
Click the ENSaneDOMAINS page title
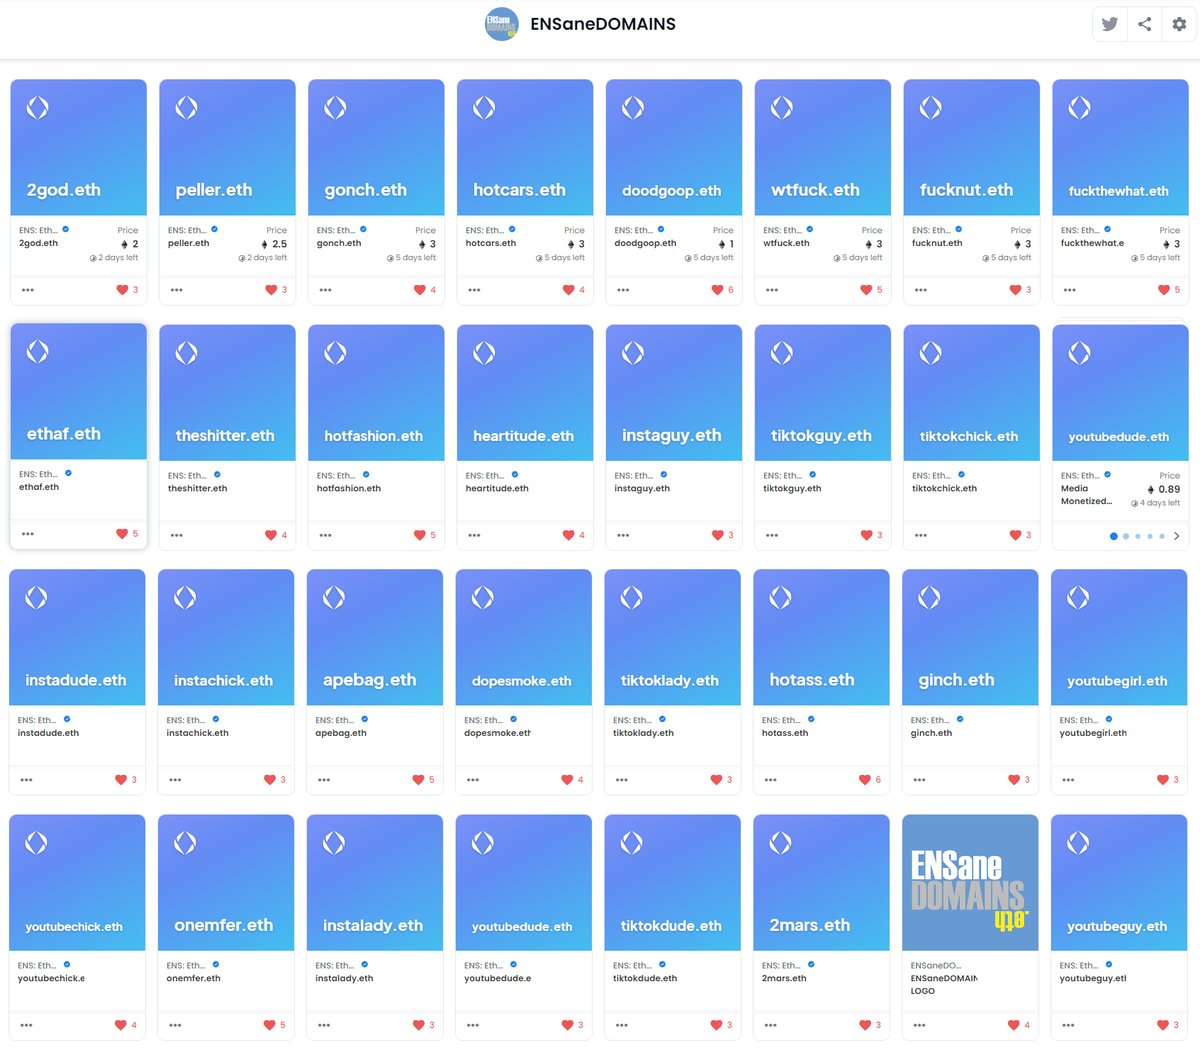coord(603,24)
